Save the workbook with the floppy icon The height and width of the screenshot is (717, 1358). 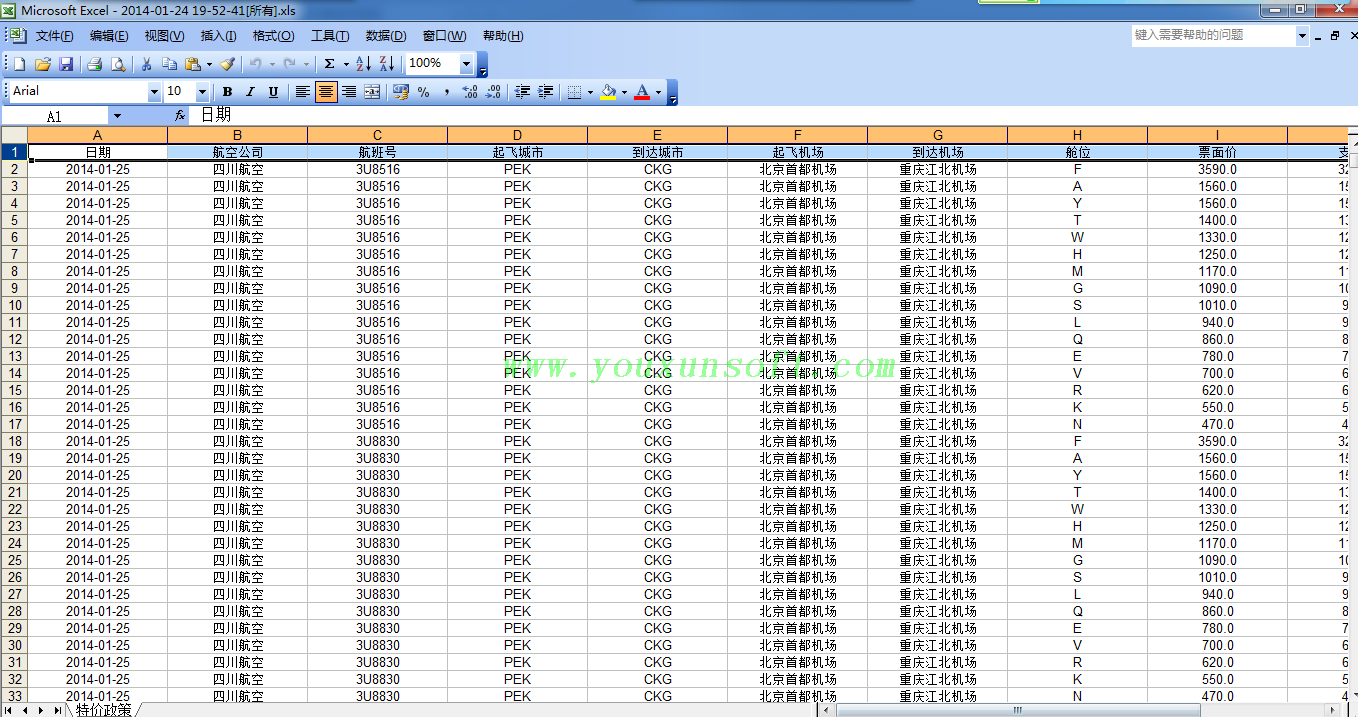click(x=66, y=64)
